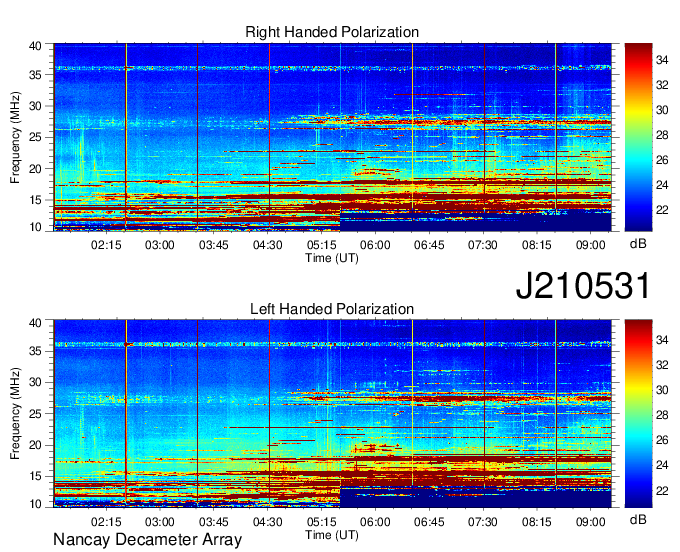Click "40" frequency tick on Right Handed plot

35,46
